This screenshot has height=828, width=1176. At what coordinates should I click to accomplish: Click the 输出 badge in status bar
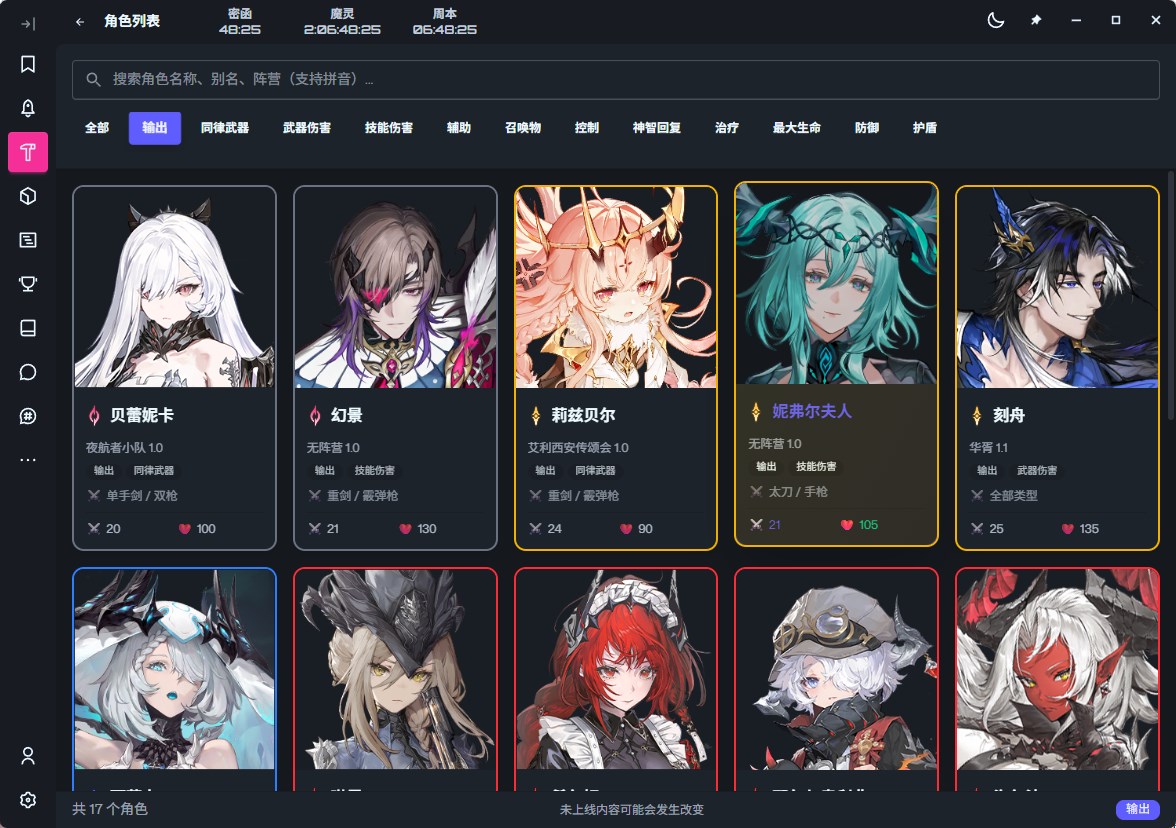1137,809
